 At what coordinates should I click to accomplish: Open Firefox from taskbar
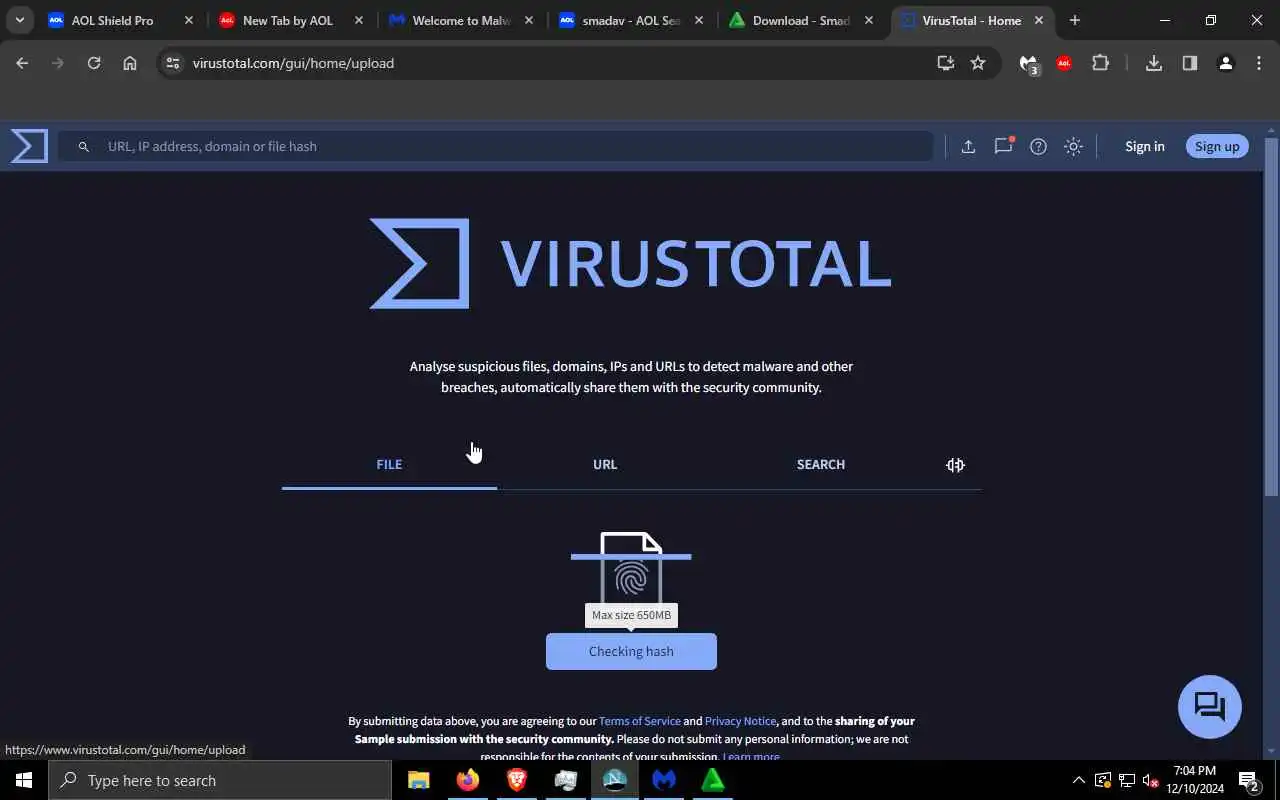pyautogui.click(x=468, y=780)
